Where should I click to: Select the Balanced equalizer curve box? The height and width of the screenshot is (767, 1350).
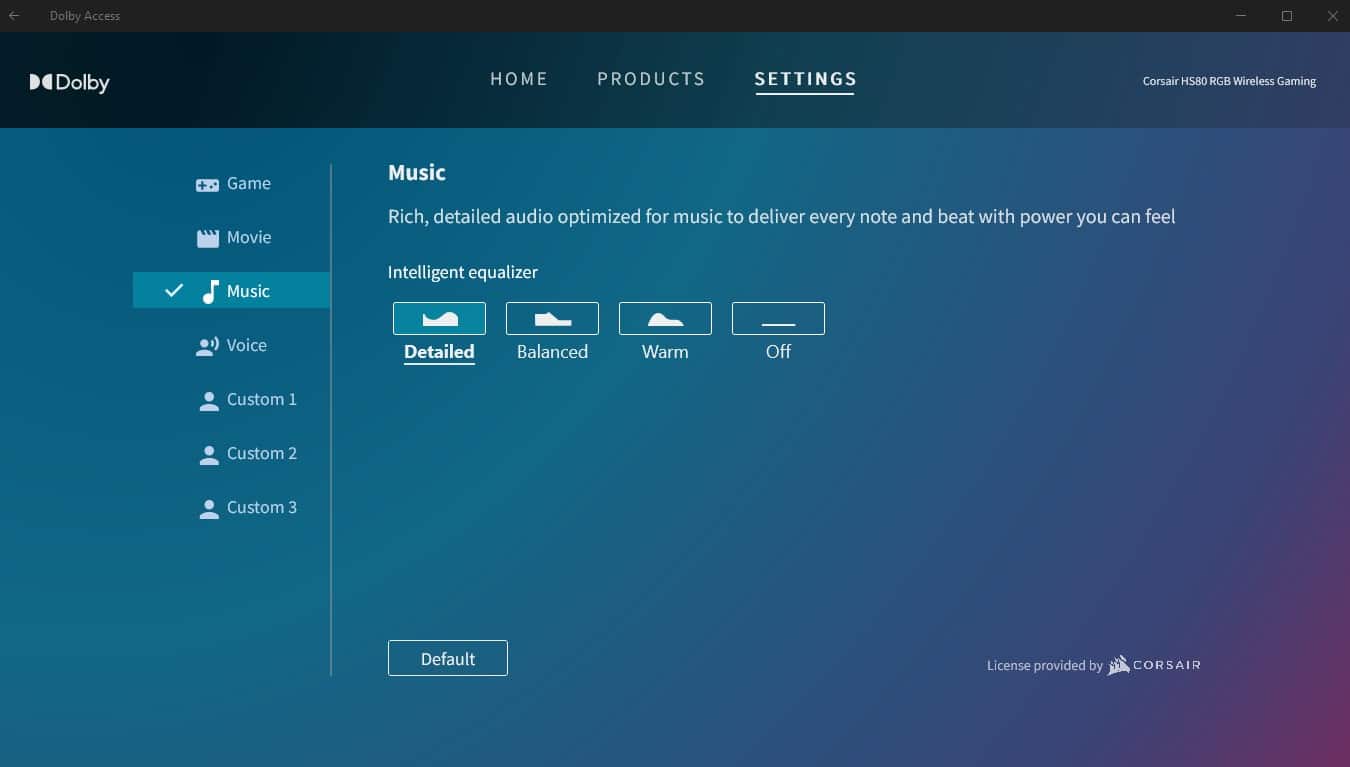click(552, 318)
